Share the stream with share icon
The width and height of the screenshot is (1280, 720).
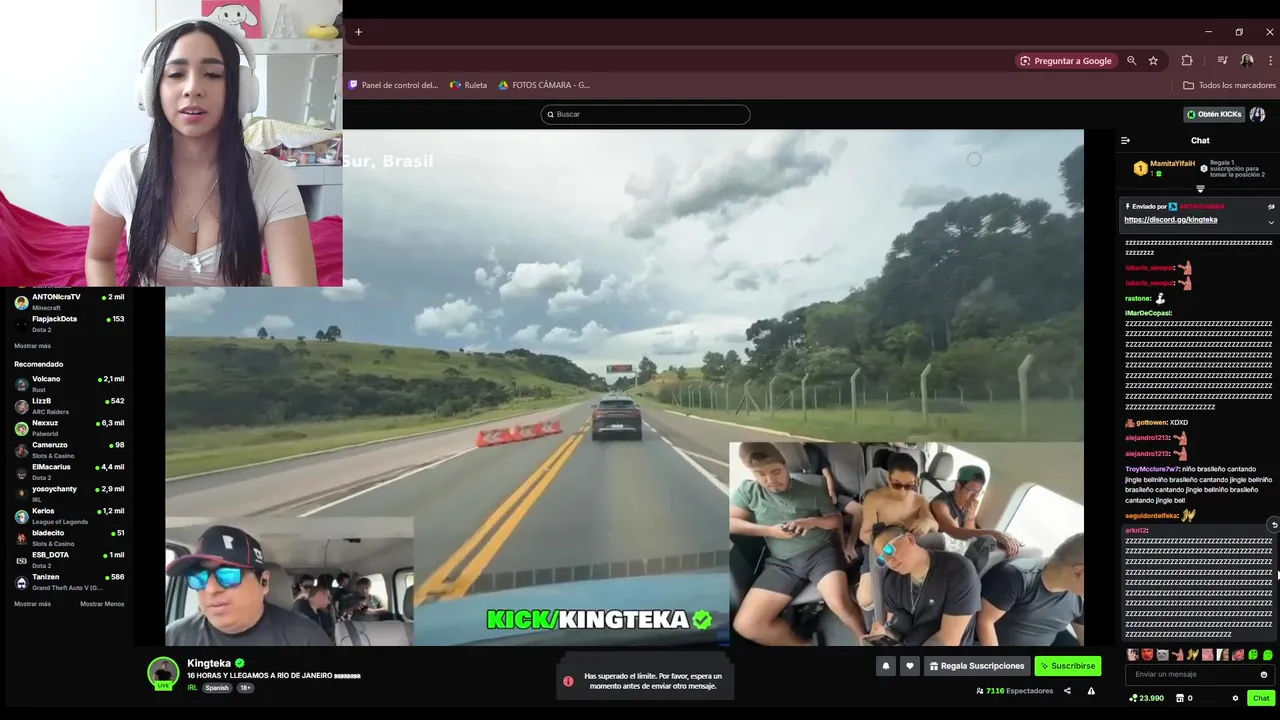point(1067,691)
